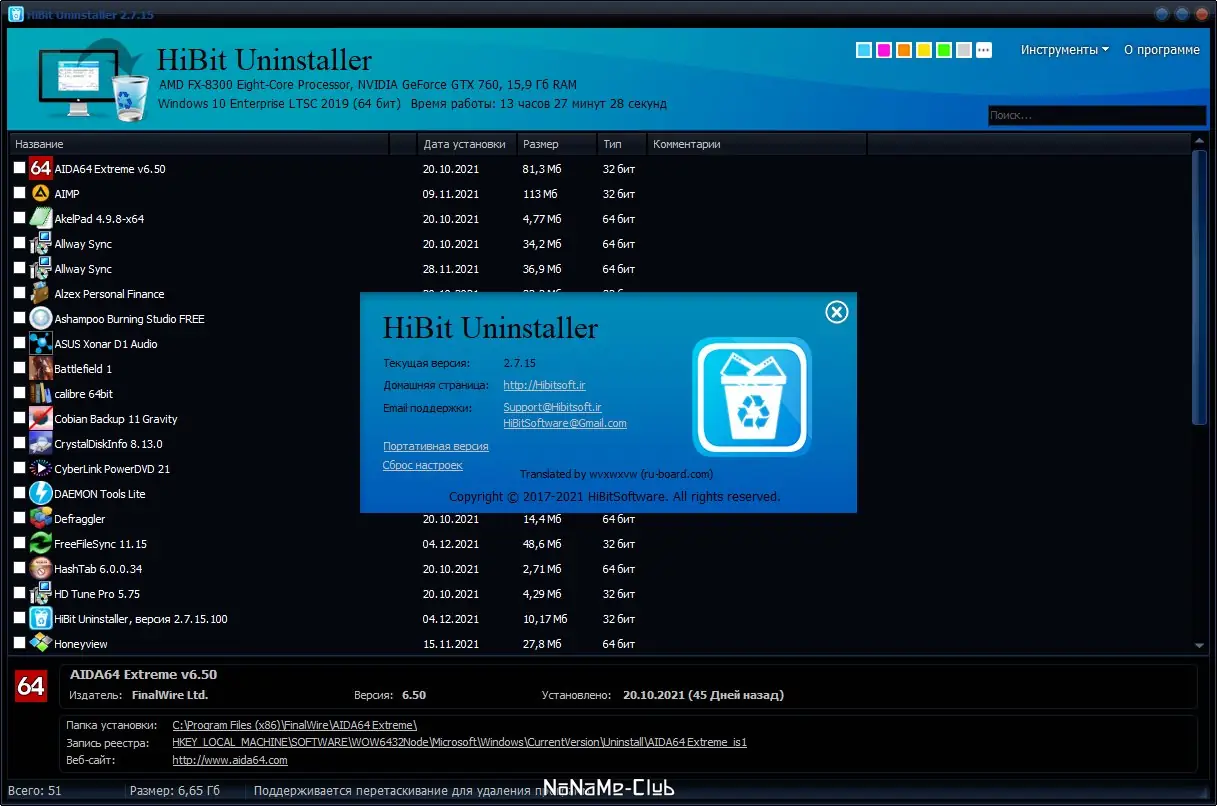
Task: Click the ASUS Xonar D1 Audio icon
Action: [40, 343]
